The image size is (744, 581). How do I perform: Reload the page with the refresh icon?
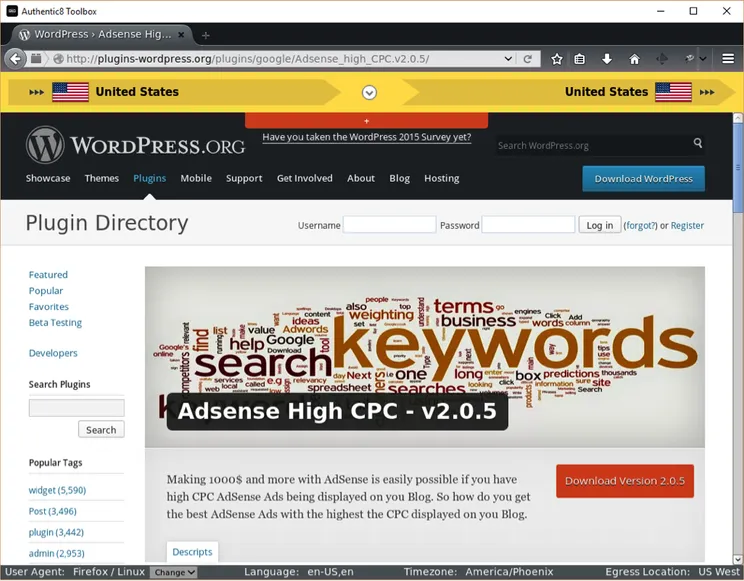[528, 59]
